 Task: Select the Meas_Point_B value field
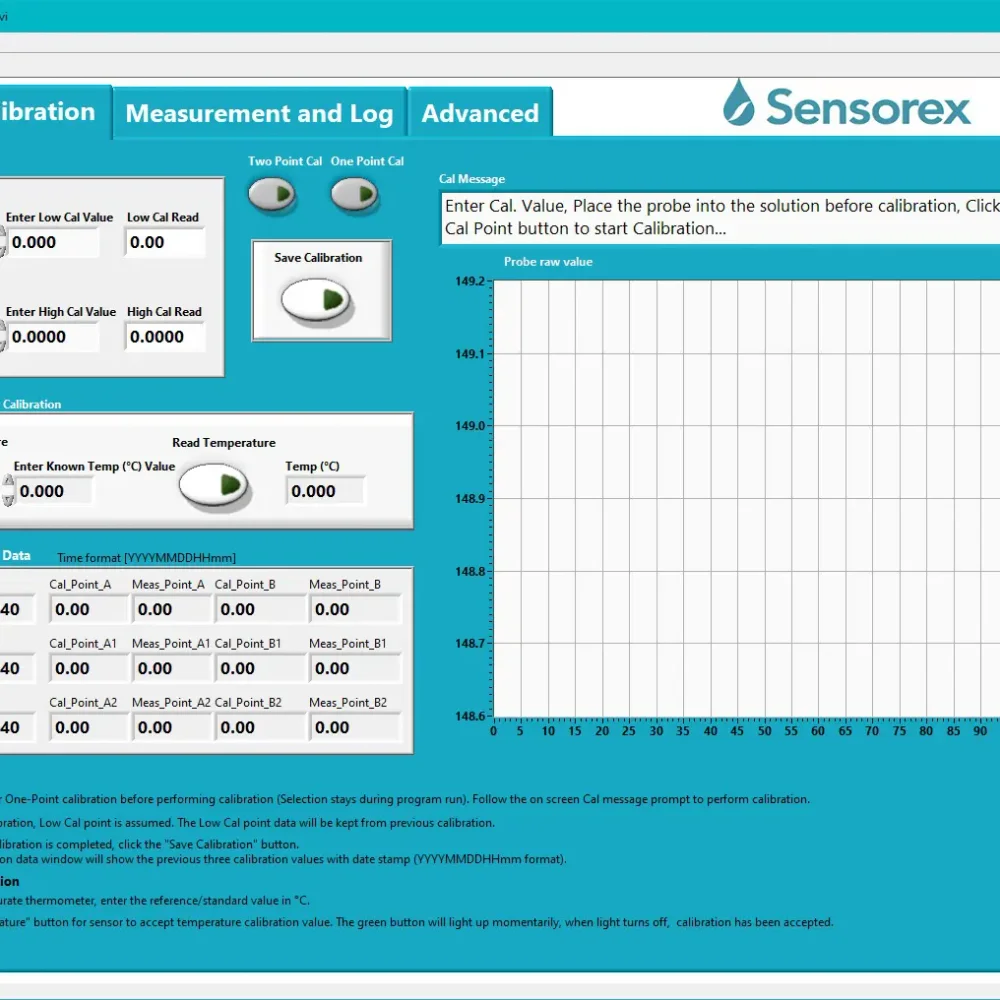click(354, 610)
